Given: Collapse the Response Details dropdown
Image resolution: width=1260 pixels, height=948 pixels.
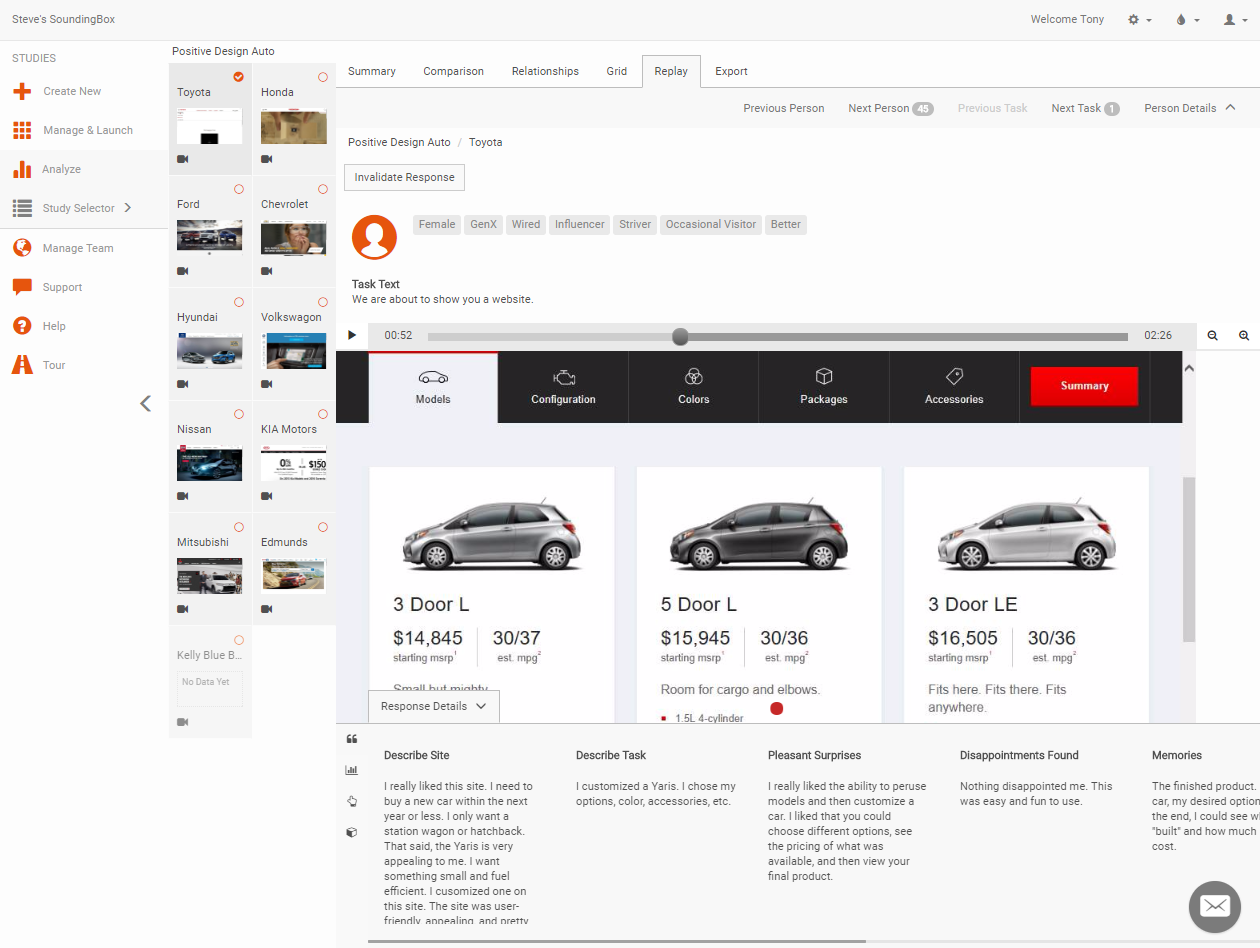Looking at the screenshot, I should [433, 706].
